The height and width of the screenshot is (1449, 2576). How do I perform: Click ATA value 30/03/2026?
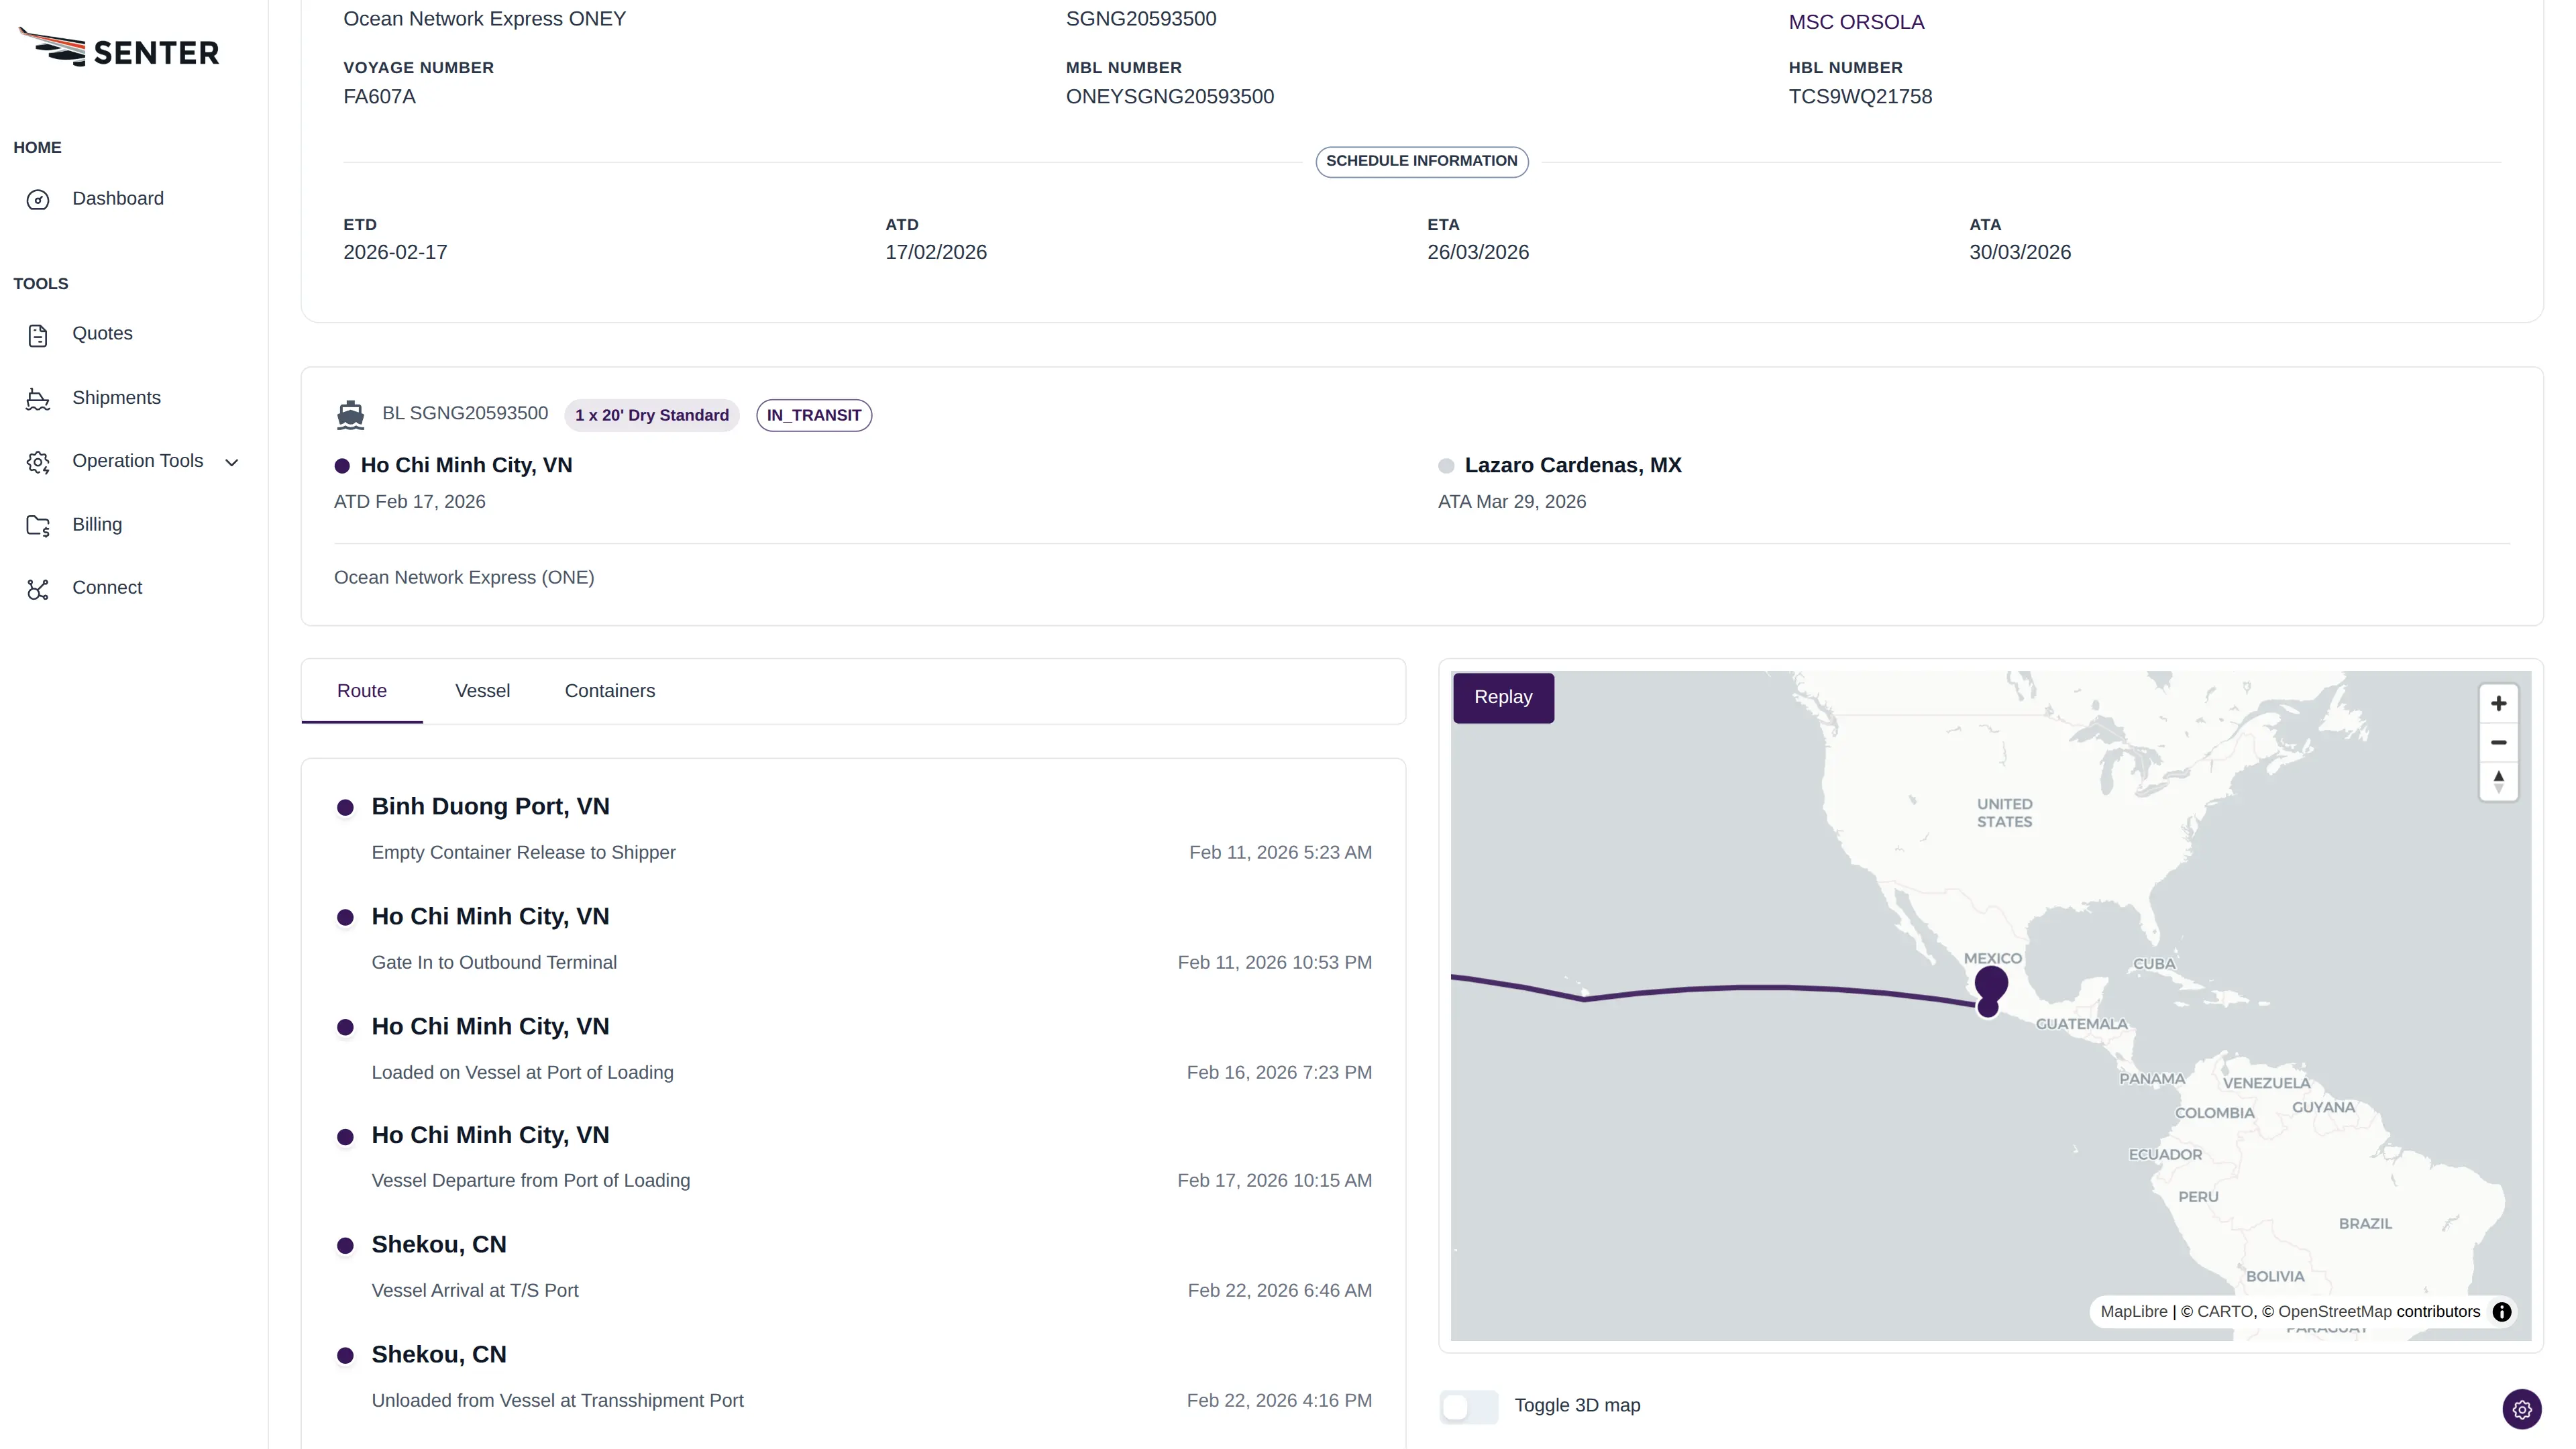pos(2020,252)
